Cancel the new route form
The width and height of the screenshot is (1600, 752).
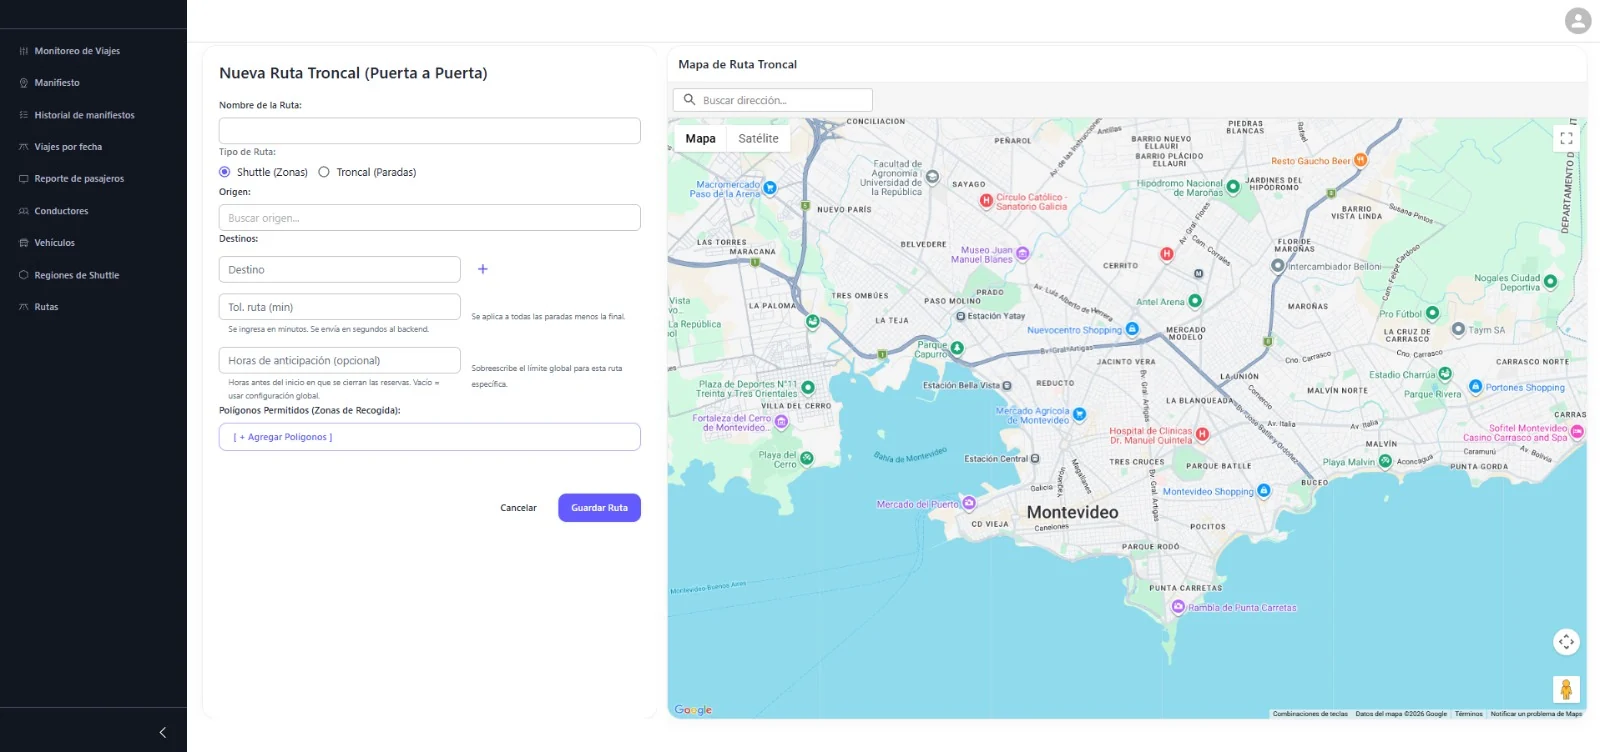[518, 508]
